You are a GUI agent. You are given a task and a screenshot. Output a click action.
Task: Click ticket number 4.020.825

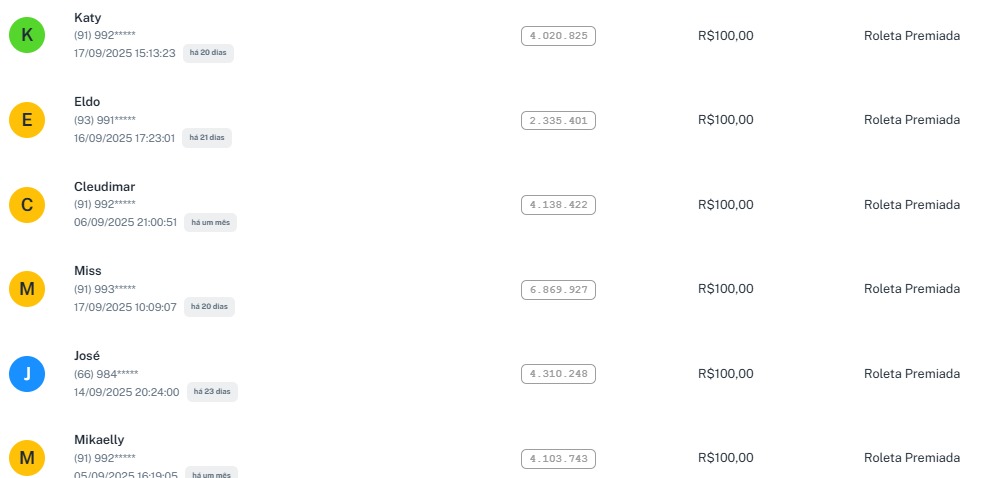(558, 36)
